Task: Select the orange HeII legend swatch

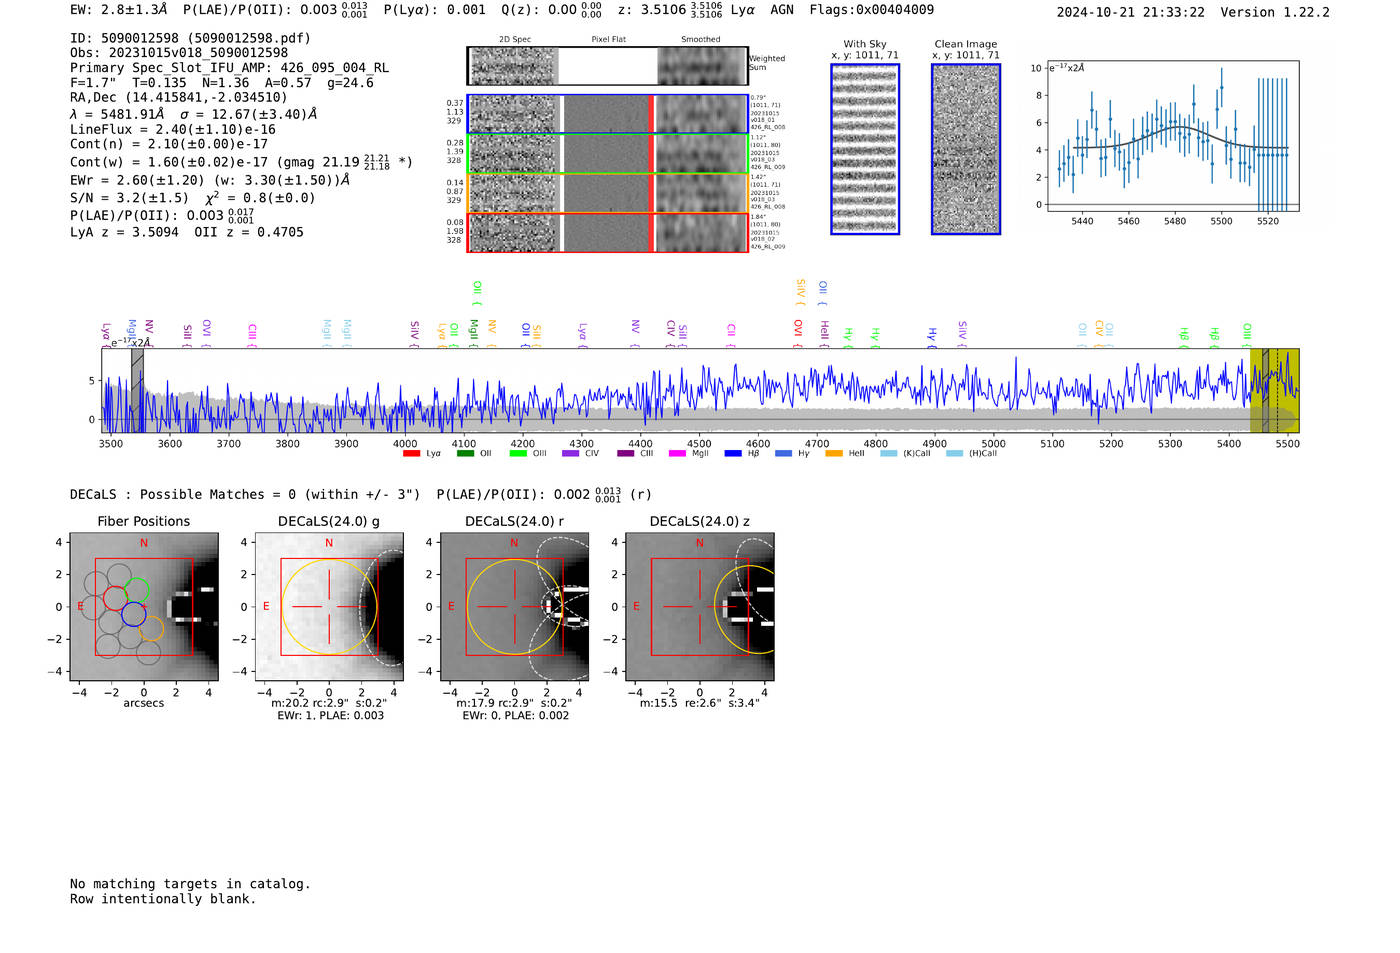Action: (x=834, y=454)
